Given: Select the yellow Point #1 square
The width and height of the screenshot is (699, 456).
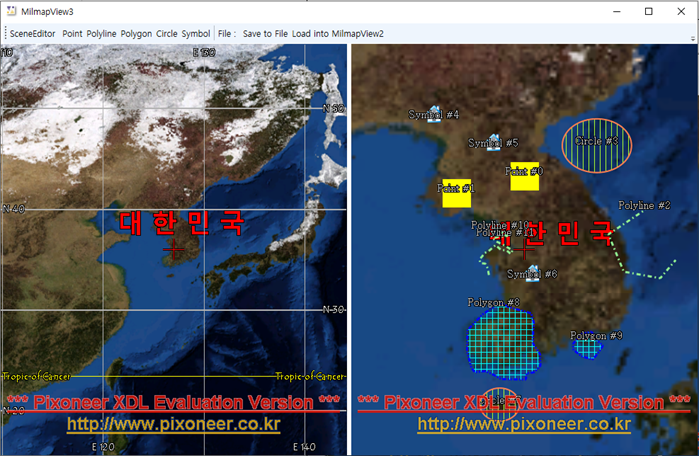Looking at the screenshot, I should coord(456,193).
